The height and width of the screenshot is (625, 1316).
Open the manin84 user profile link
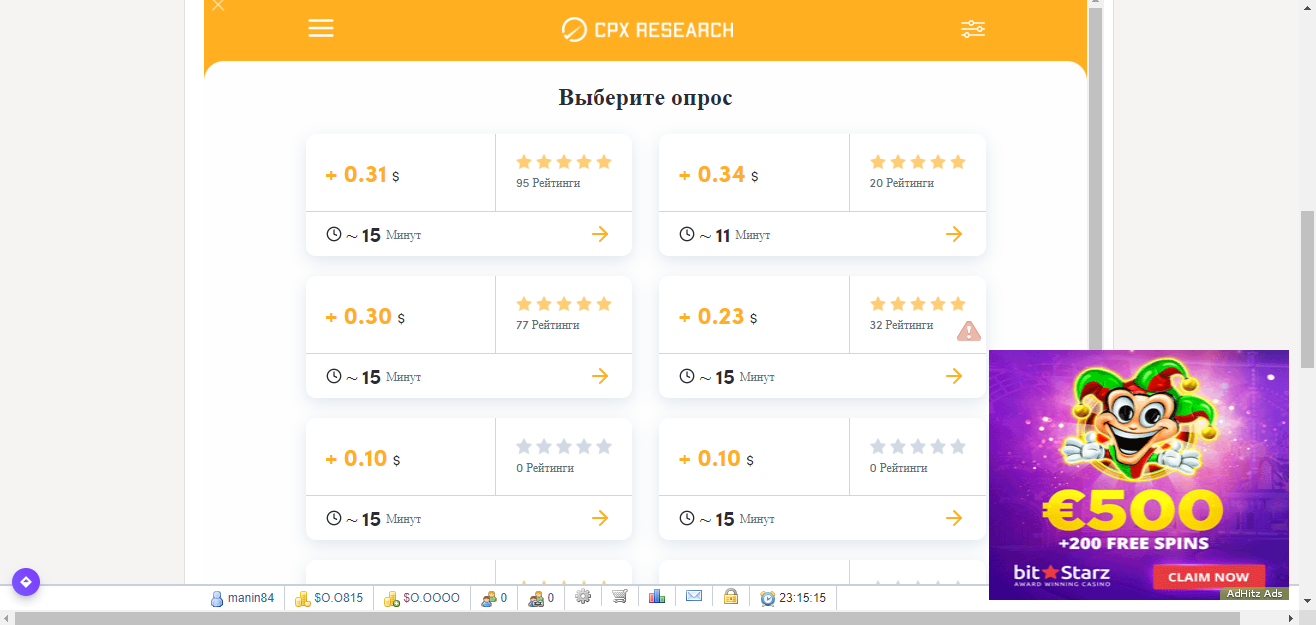coord(242,598)
